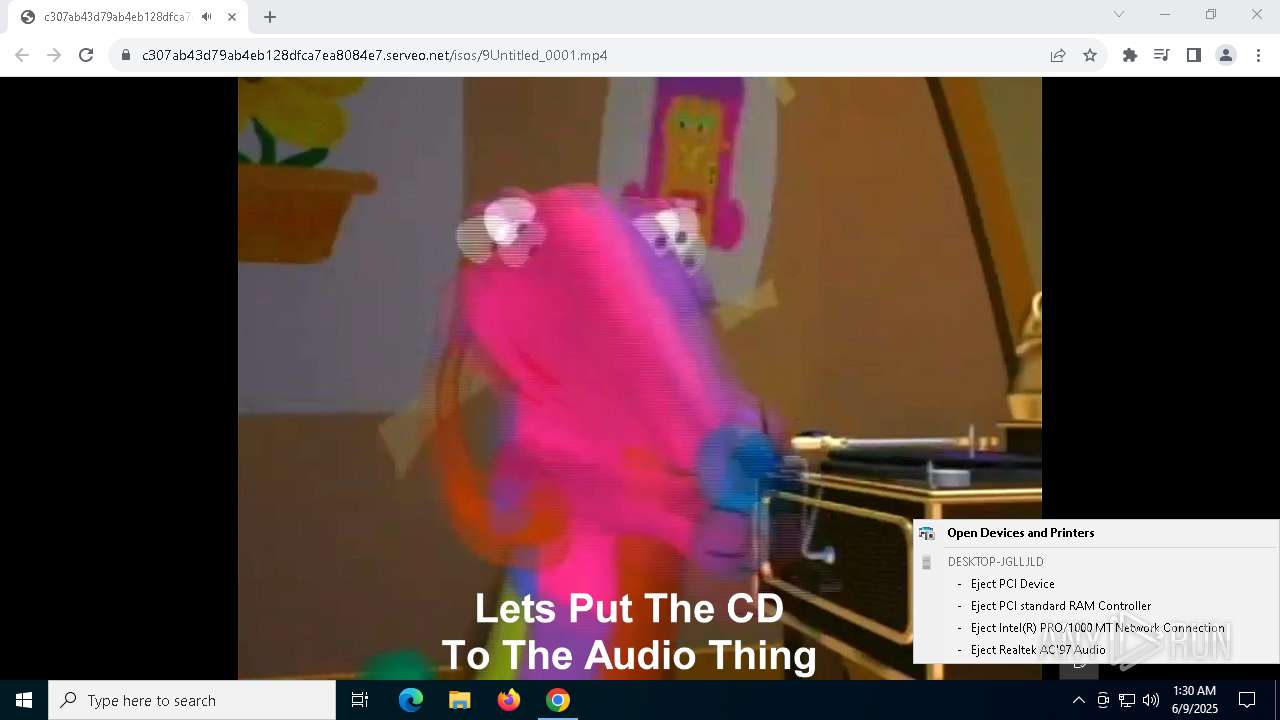Launch Firefox from taskbar
This screenshot has height=720, width=1280.
click(x=509, y=700)
